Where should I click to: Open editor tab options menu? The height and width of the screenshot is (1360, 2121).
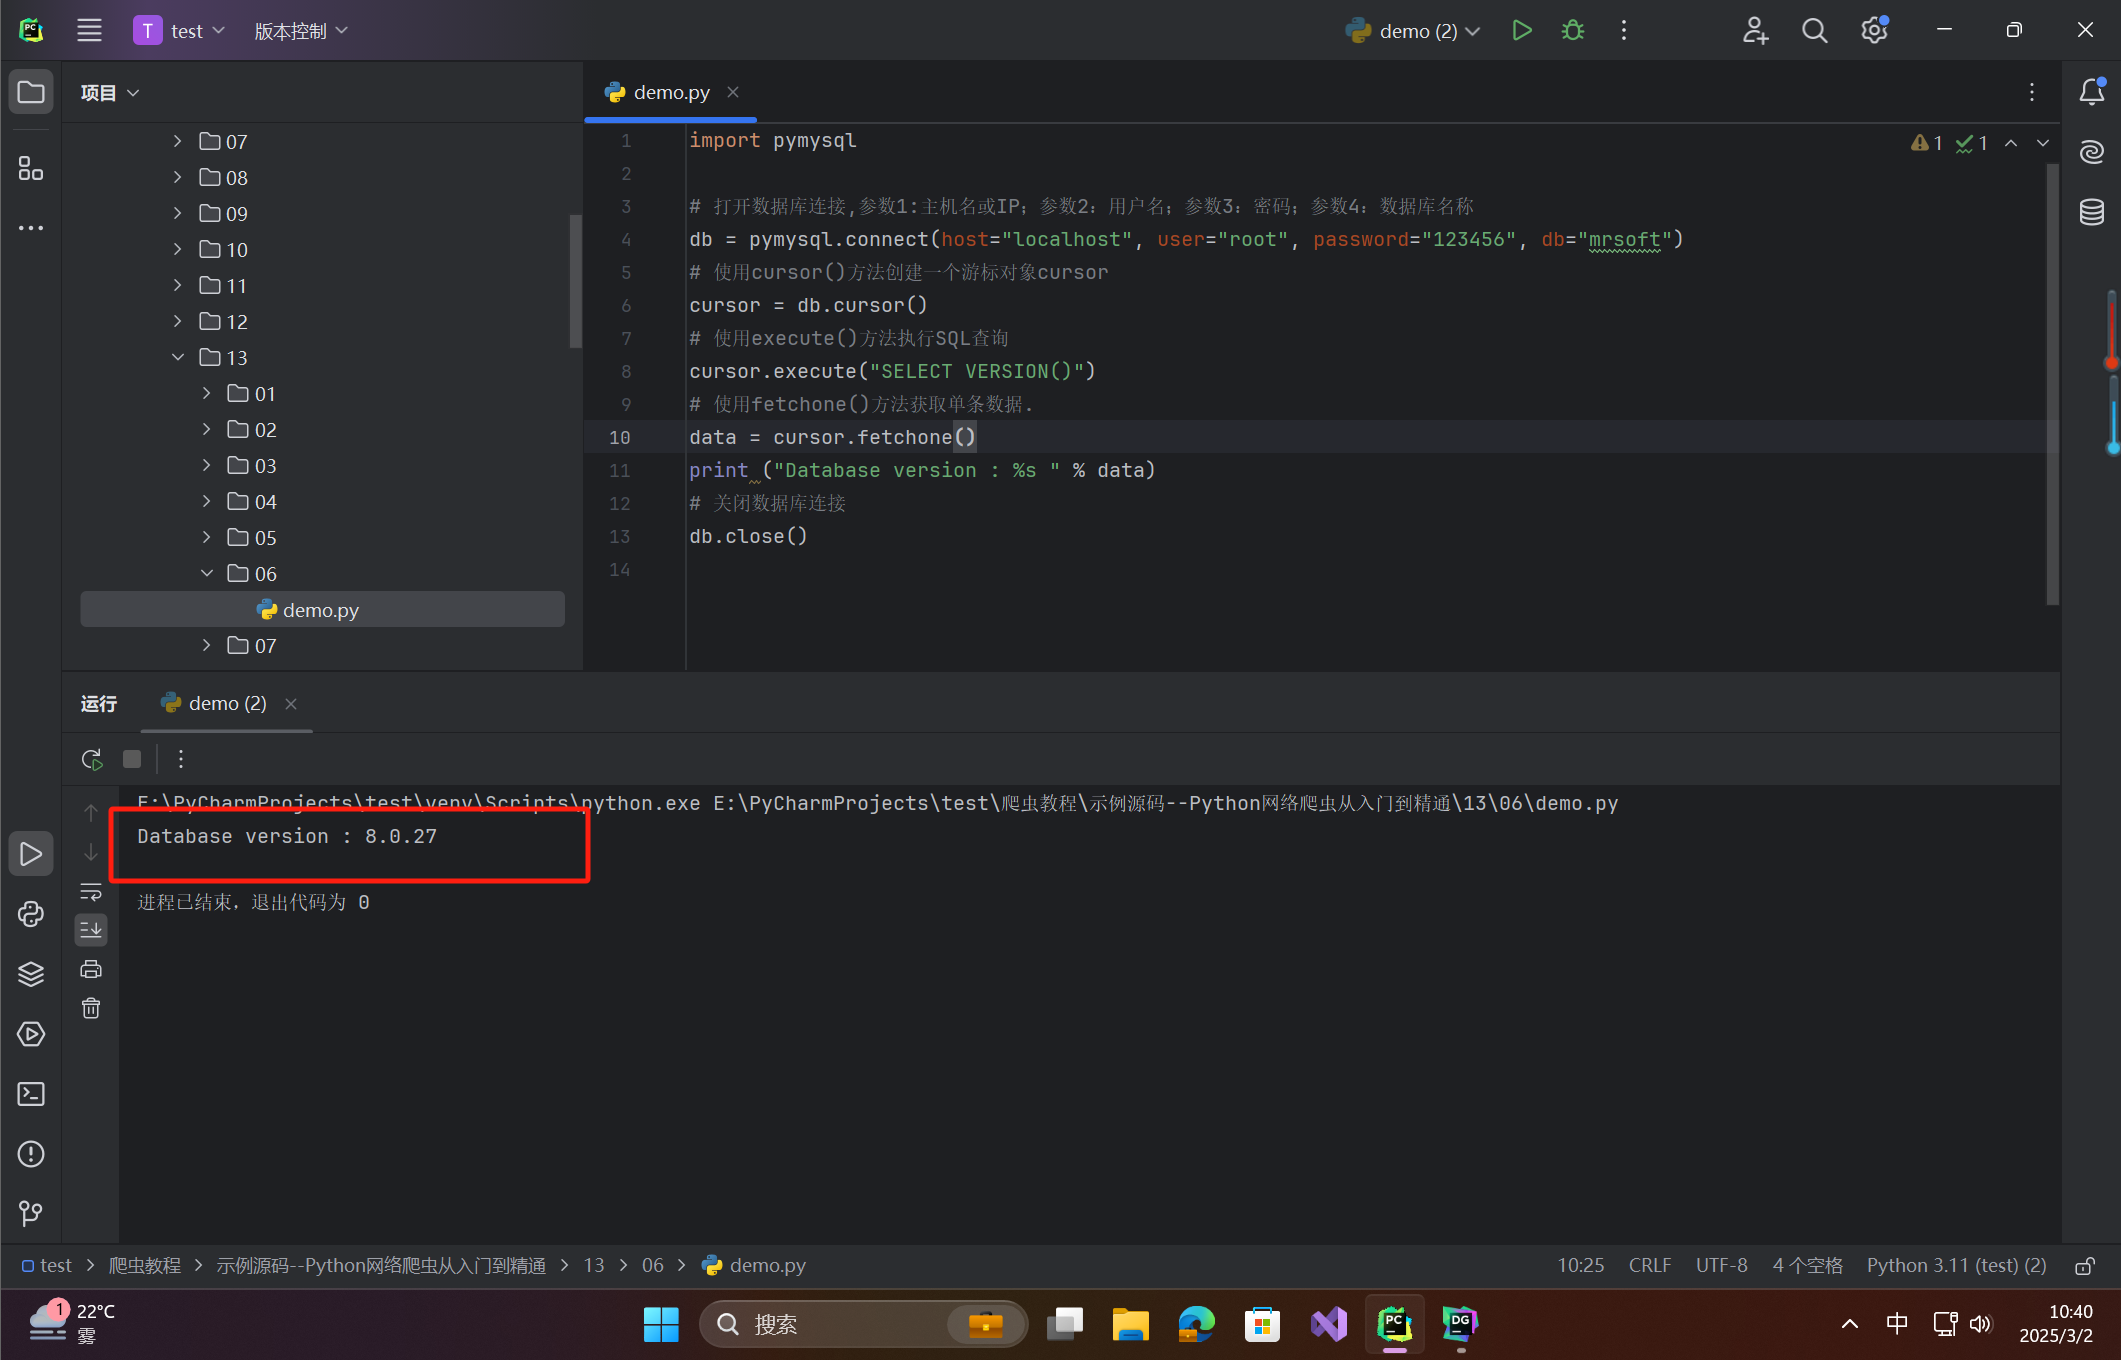tap(2031, 92)
